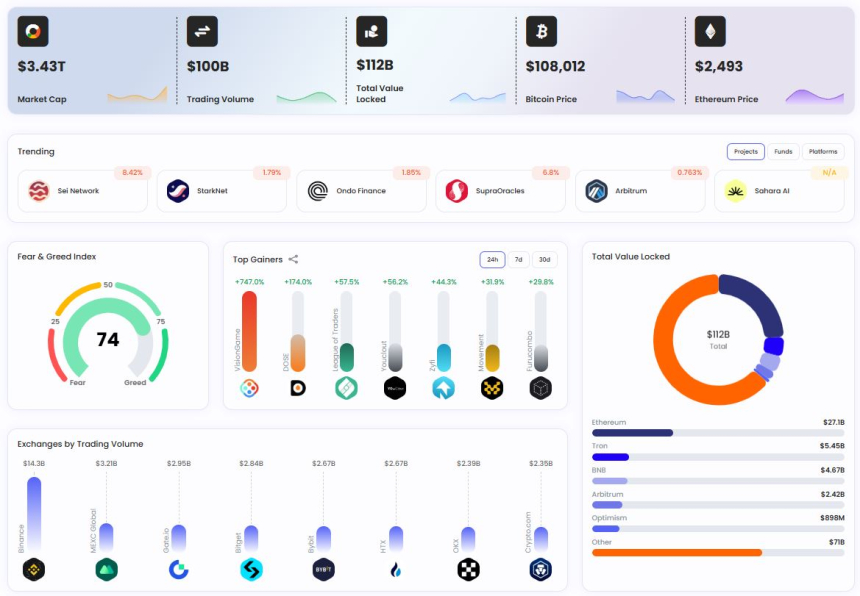This screenshot has width=860, height=596.
Task: Click the Fear & Greed gauge value
Action: coord(108,340)
